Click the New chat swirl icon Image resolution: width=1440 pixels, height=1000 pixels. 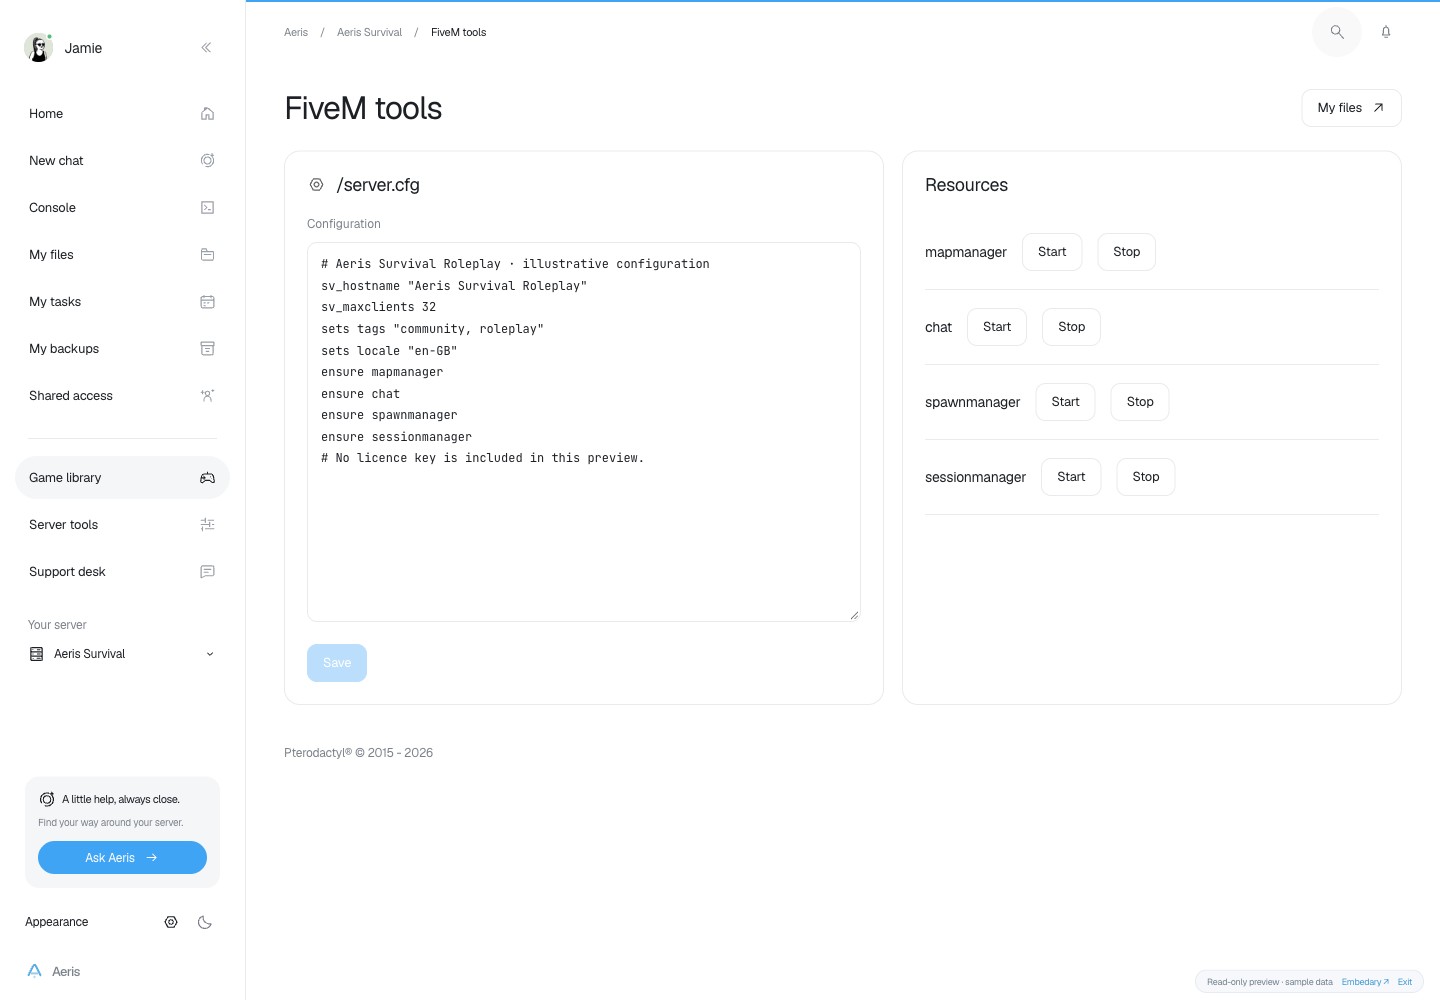tap(207, 160)
